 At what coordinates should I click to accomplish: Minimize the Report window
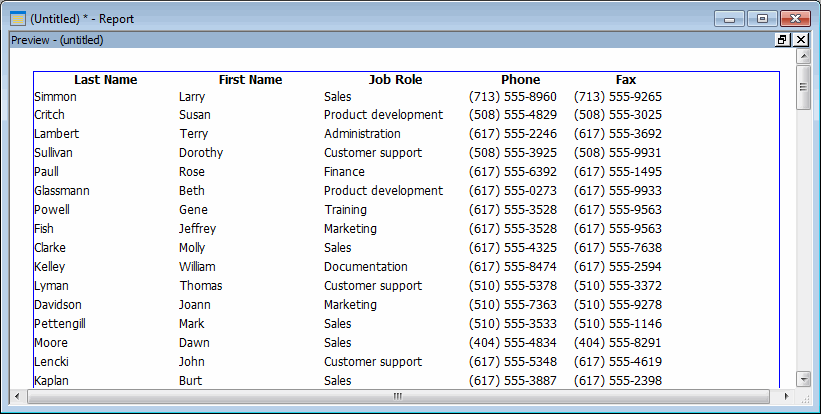[x=729, y=19]
